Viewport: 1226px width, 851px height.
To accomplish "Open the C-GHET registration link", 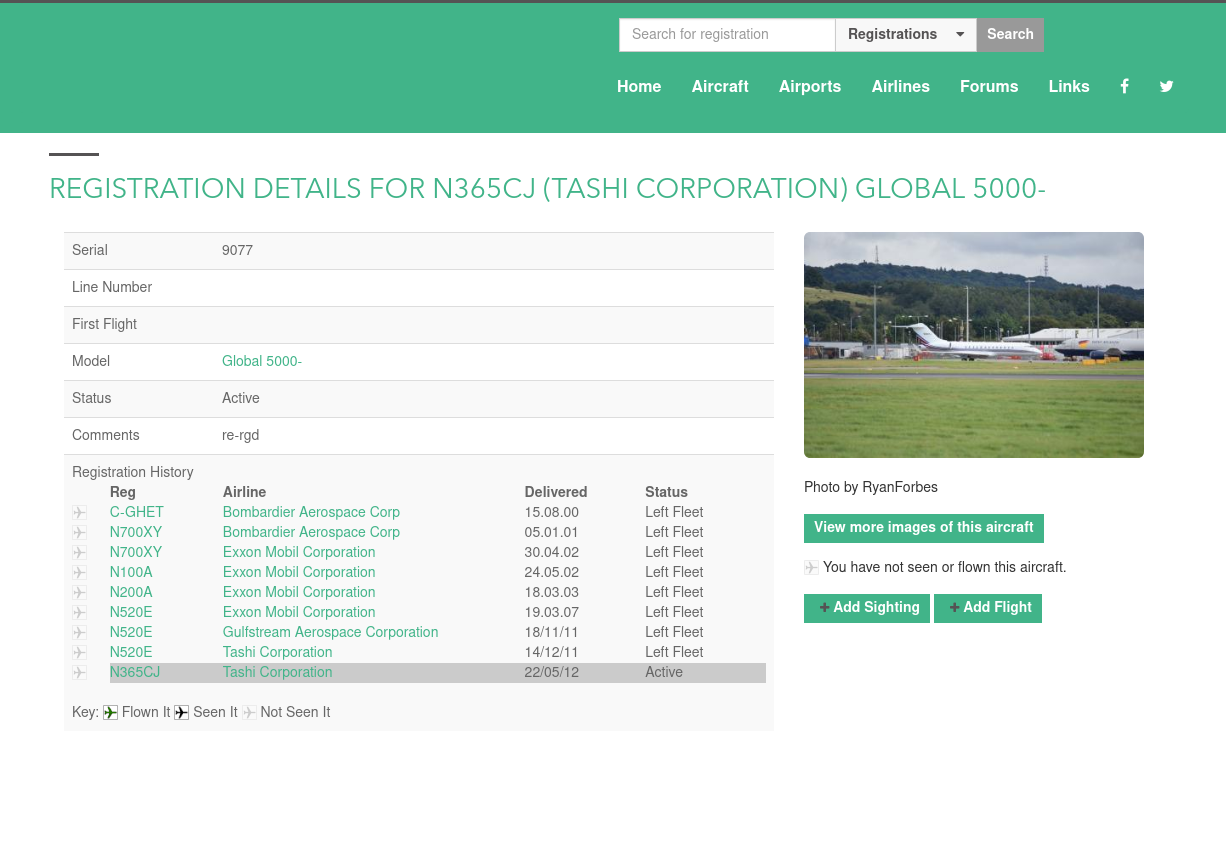I will tap(137, 512).
